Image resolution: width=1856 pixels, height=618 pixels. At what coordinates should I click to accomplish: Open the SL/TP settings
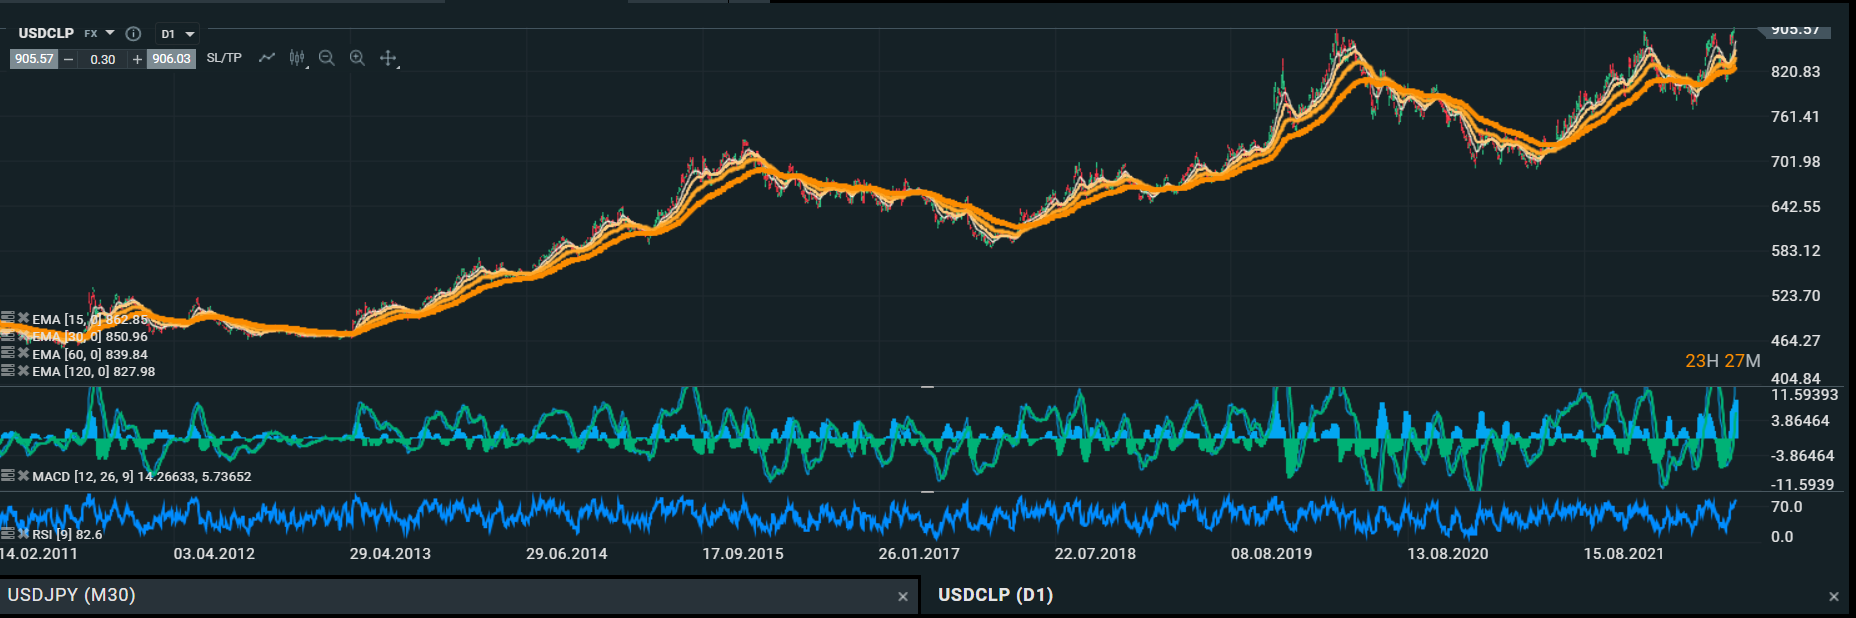[224, 58]
